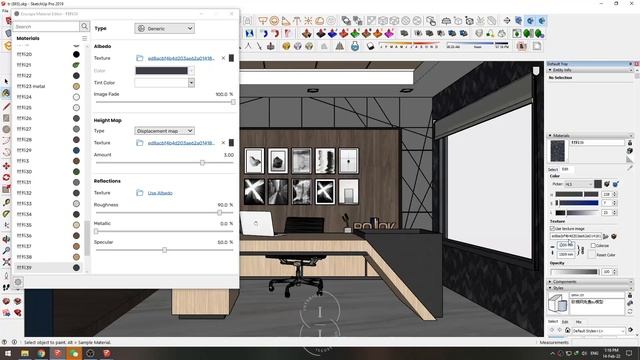Open the Tint Color dropdown arrow

point(191,83)
